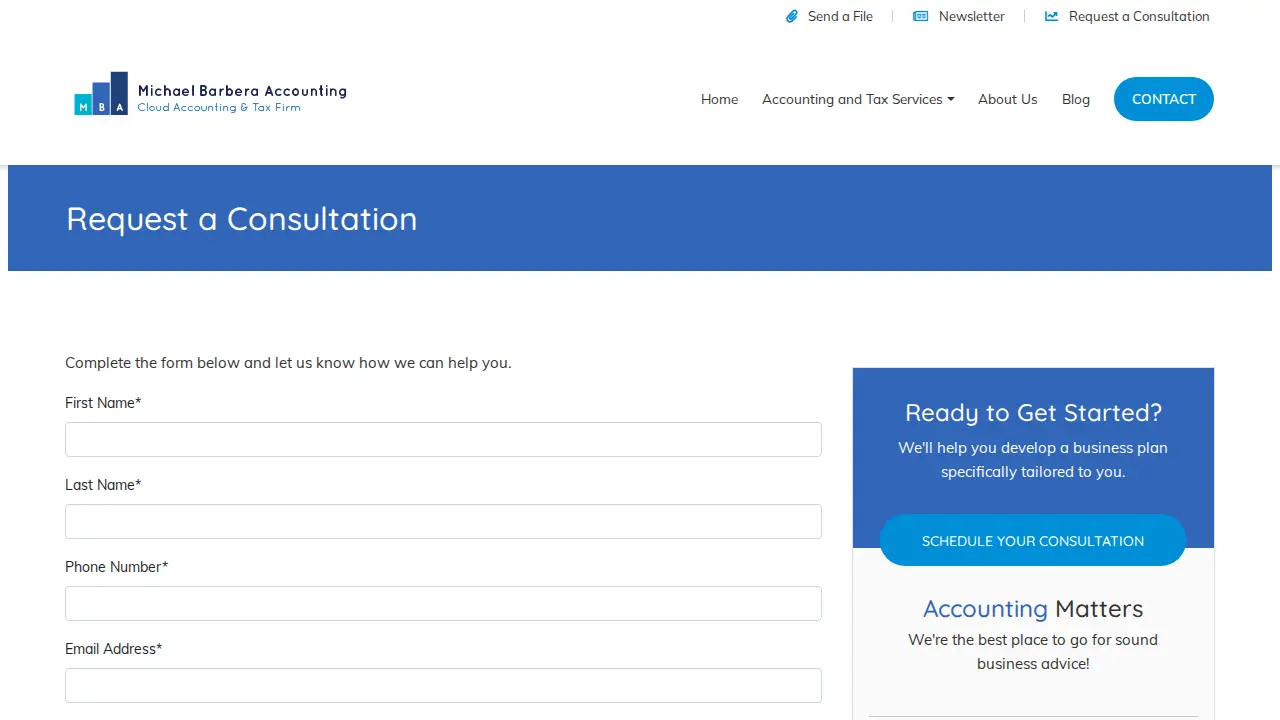Viewport: 1280px width, 720px height.
Task: Click the chart icon beside Request a Consultation
Action: click(1051, 16)
